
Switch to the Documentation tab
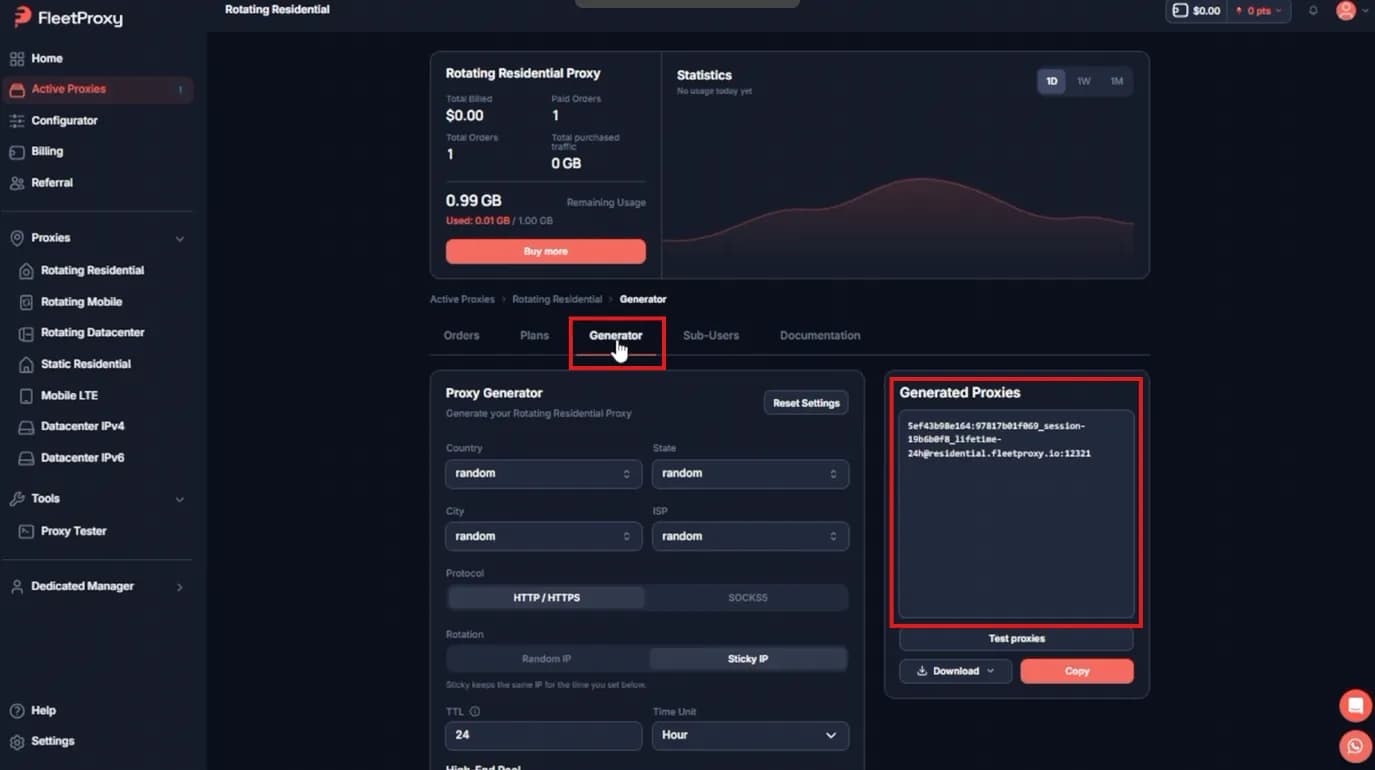(820, 336)
